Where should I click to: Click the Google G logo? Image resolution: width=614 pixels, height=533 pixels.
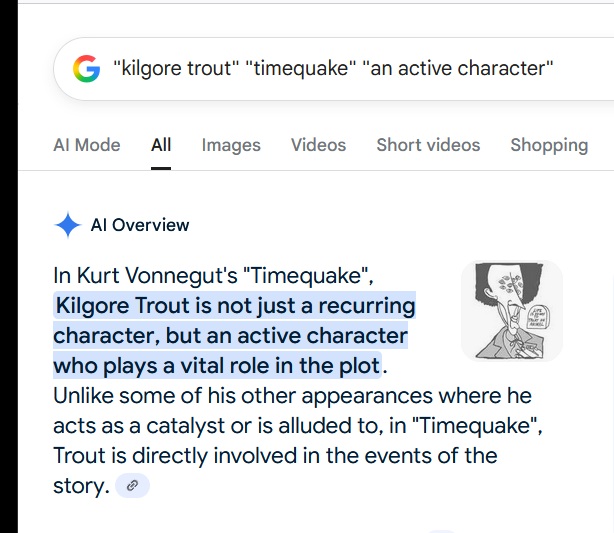tap(87, 69)
